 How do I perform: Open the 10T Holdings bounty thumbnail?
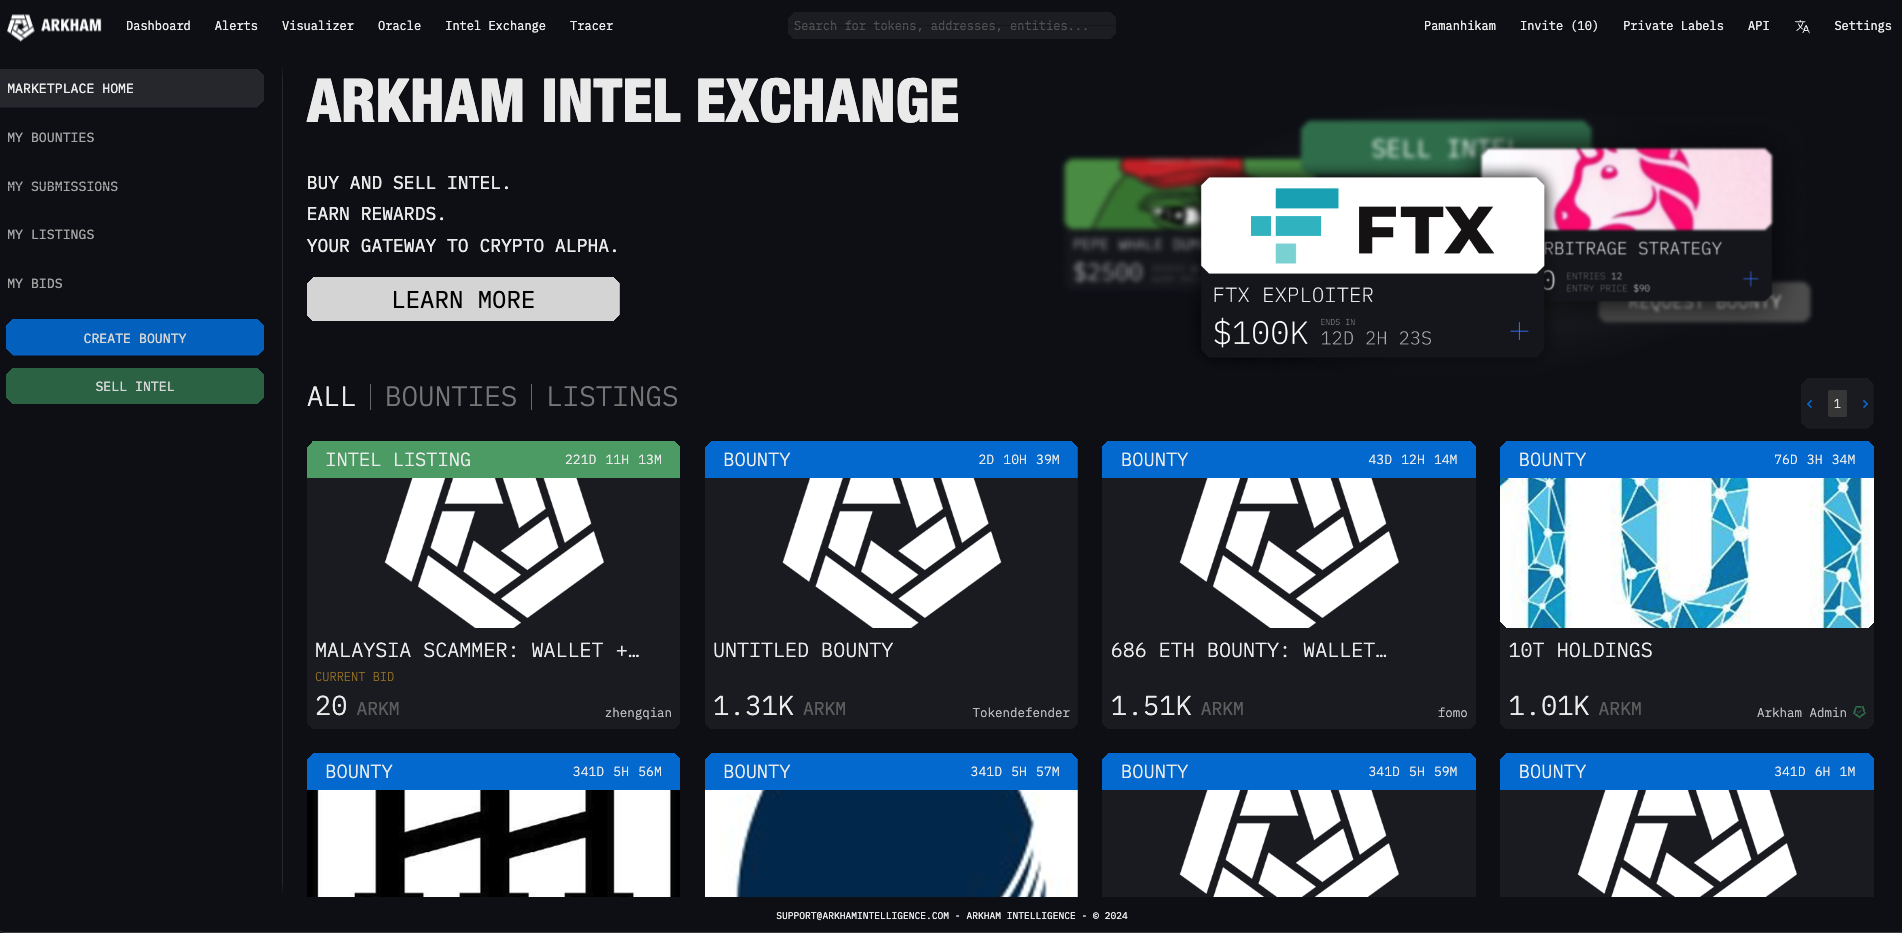[1686, 552]
